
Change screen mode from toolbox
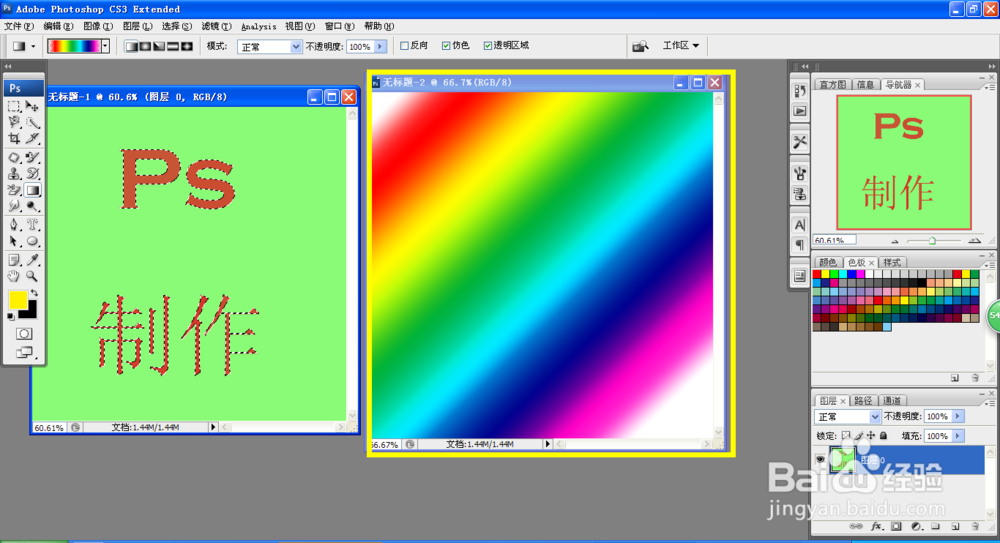click(x=24, y=352)
